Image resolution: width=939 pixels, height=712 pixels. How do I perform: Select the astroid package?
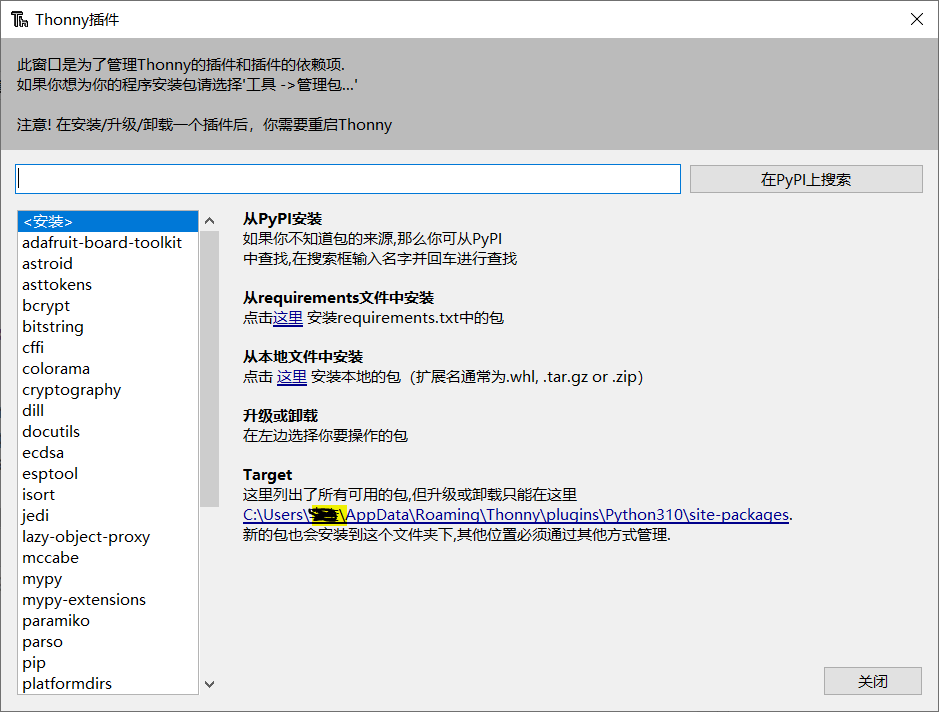click(47, 263)
